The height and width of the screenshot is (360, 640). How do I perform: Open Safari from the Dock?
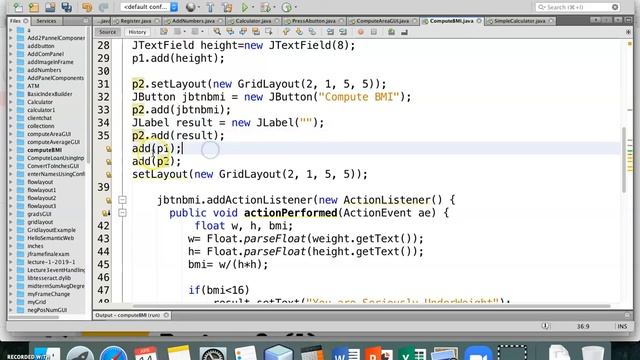coord(113,353)
